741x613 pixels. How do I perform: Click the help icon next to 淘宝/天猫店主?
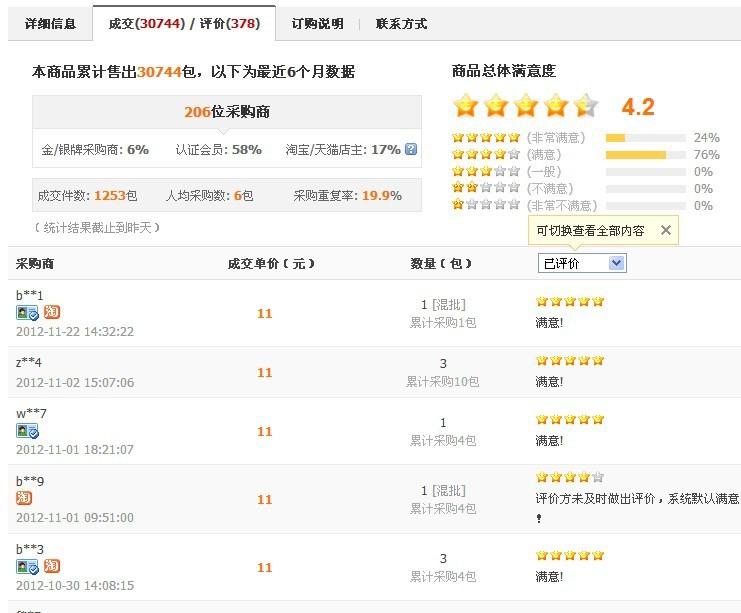[411, 150]
